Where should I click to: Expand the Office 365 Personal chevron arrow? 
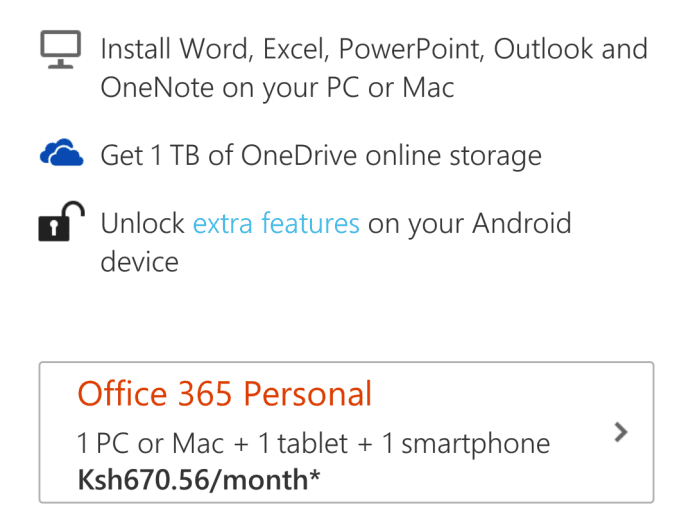pos(621,432)
